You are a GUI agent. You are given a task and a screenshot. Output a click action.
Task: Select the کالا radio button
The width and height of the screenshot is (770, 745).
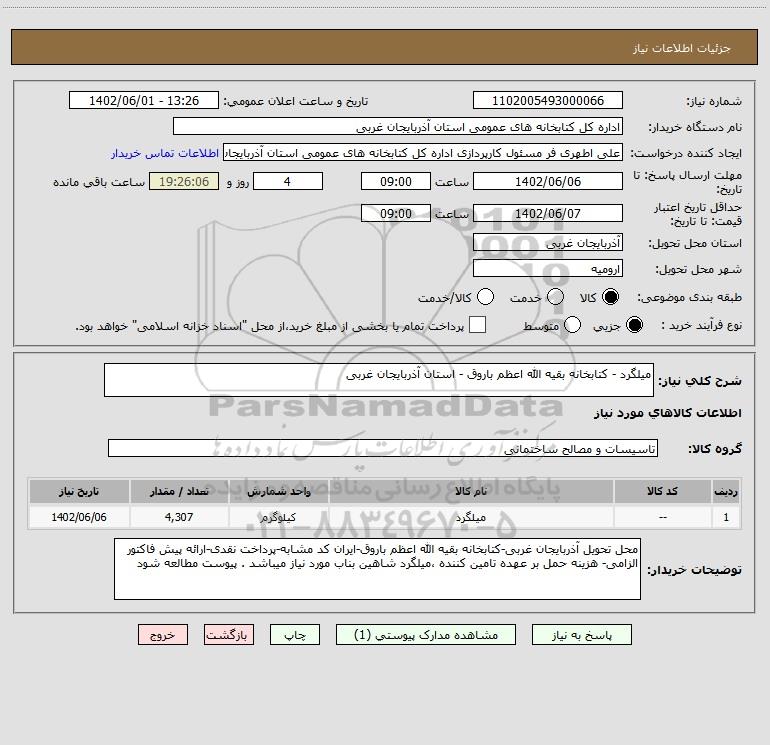[x=610, y=297]
